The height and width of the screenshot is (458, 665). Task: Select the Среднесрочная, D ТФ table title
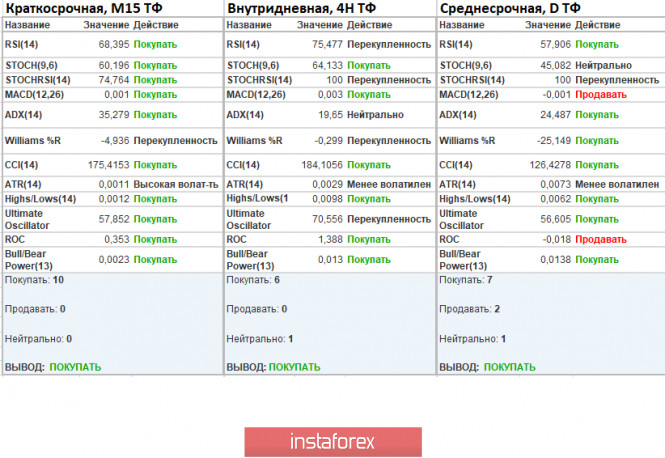click(x=510, y=8)
